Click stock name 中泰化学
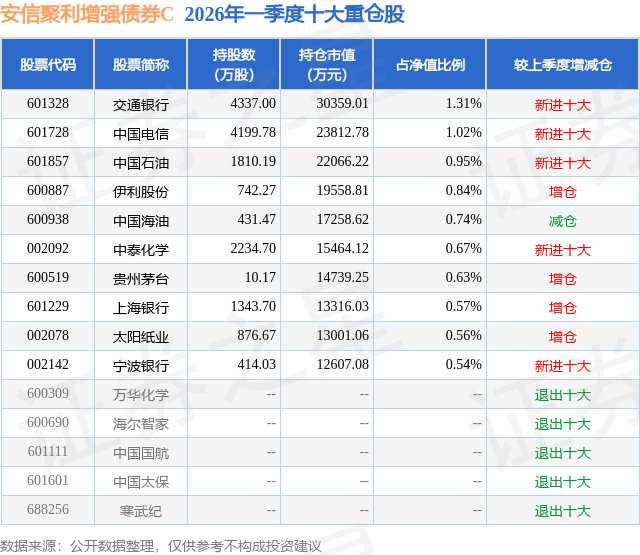The image size is (640, 555). click(141, 250)
